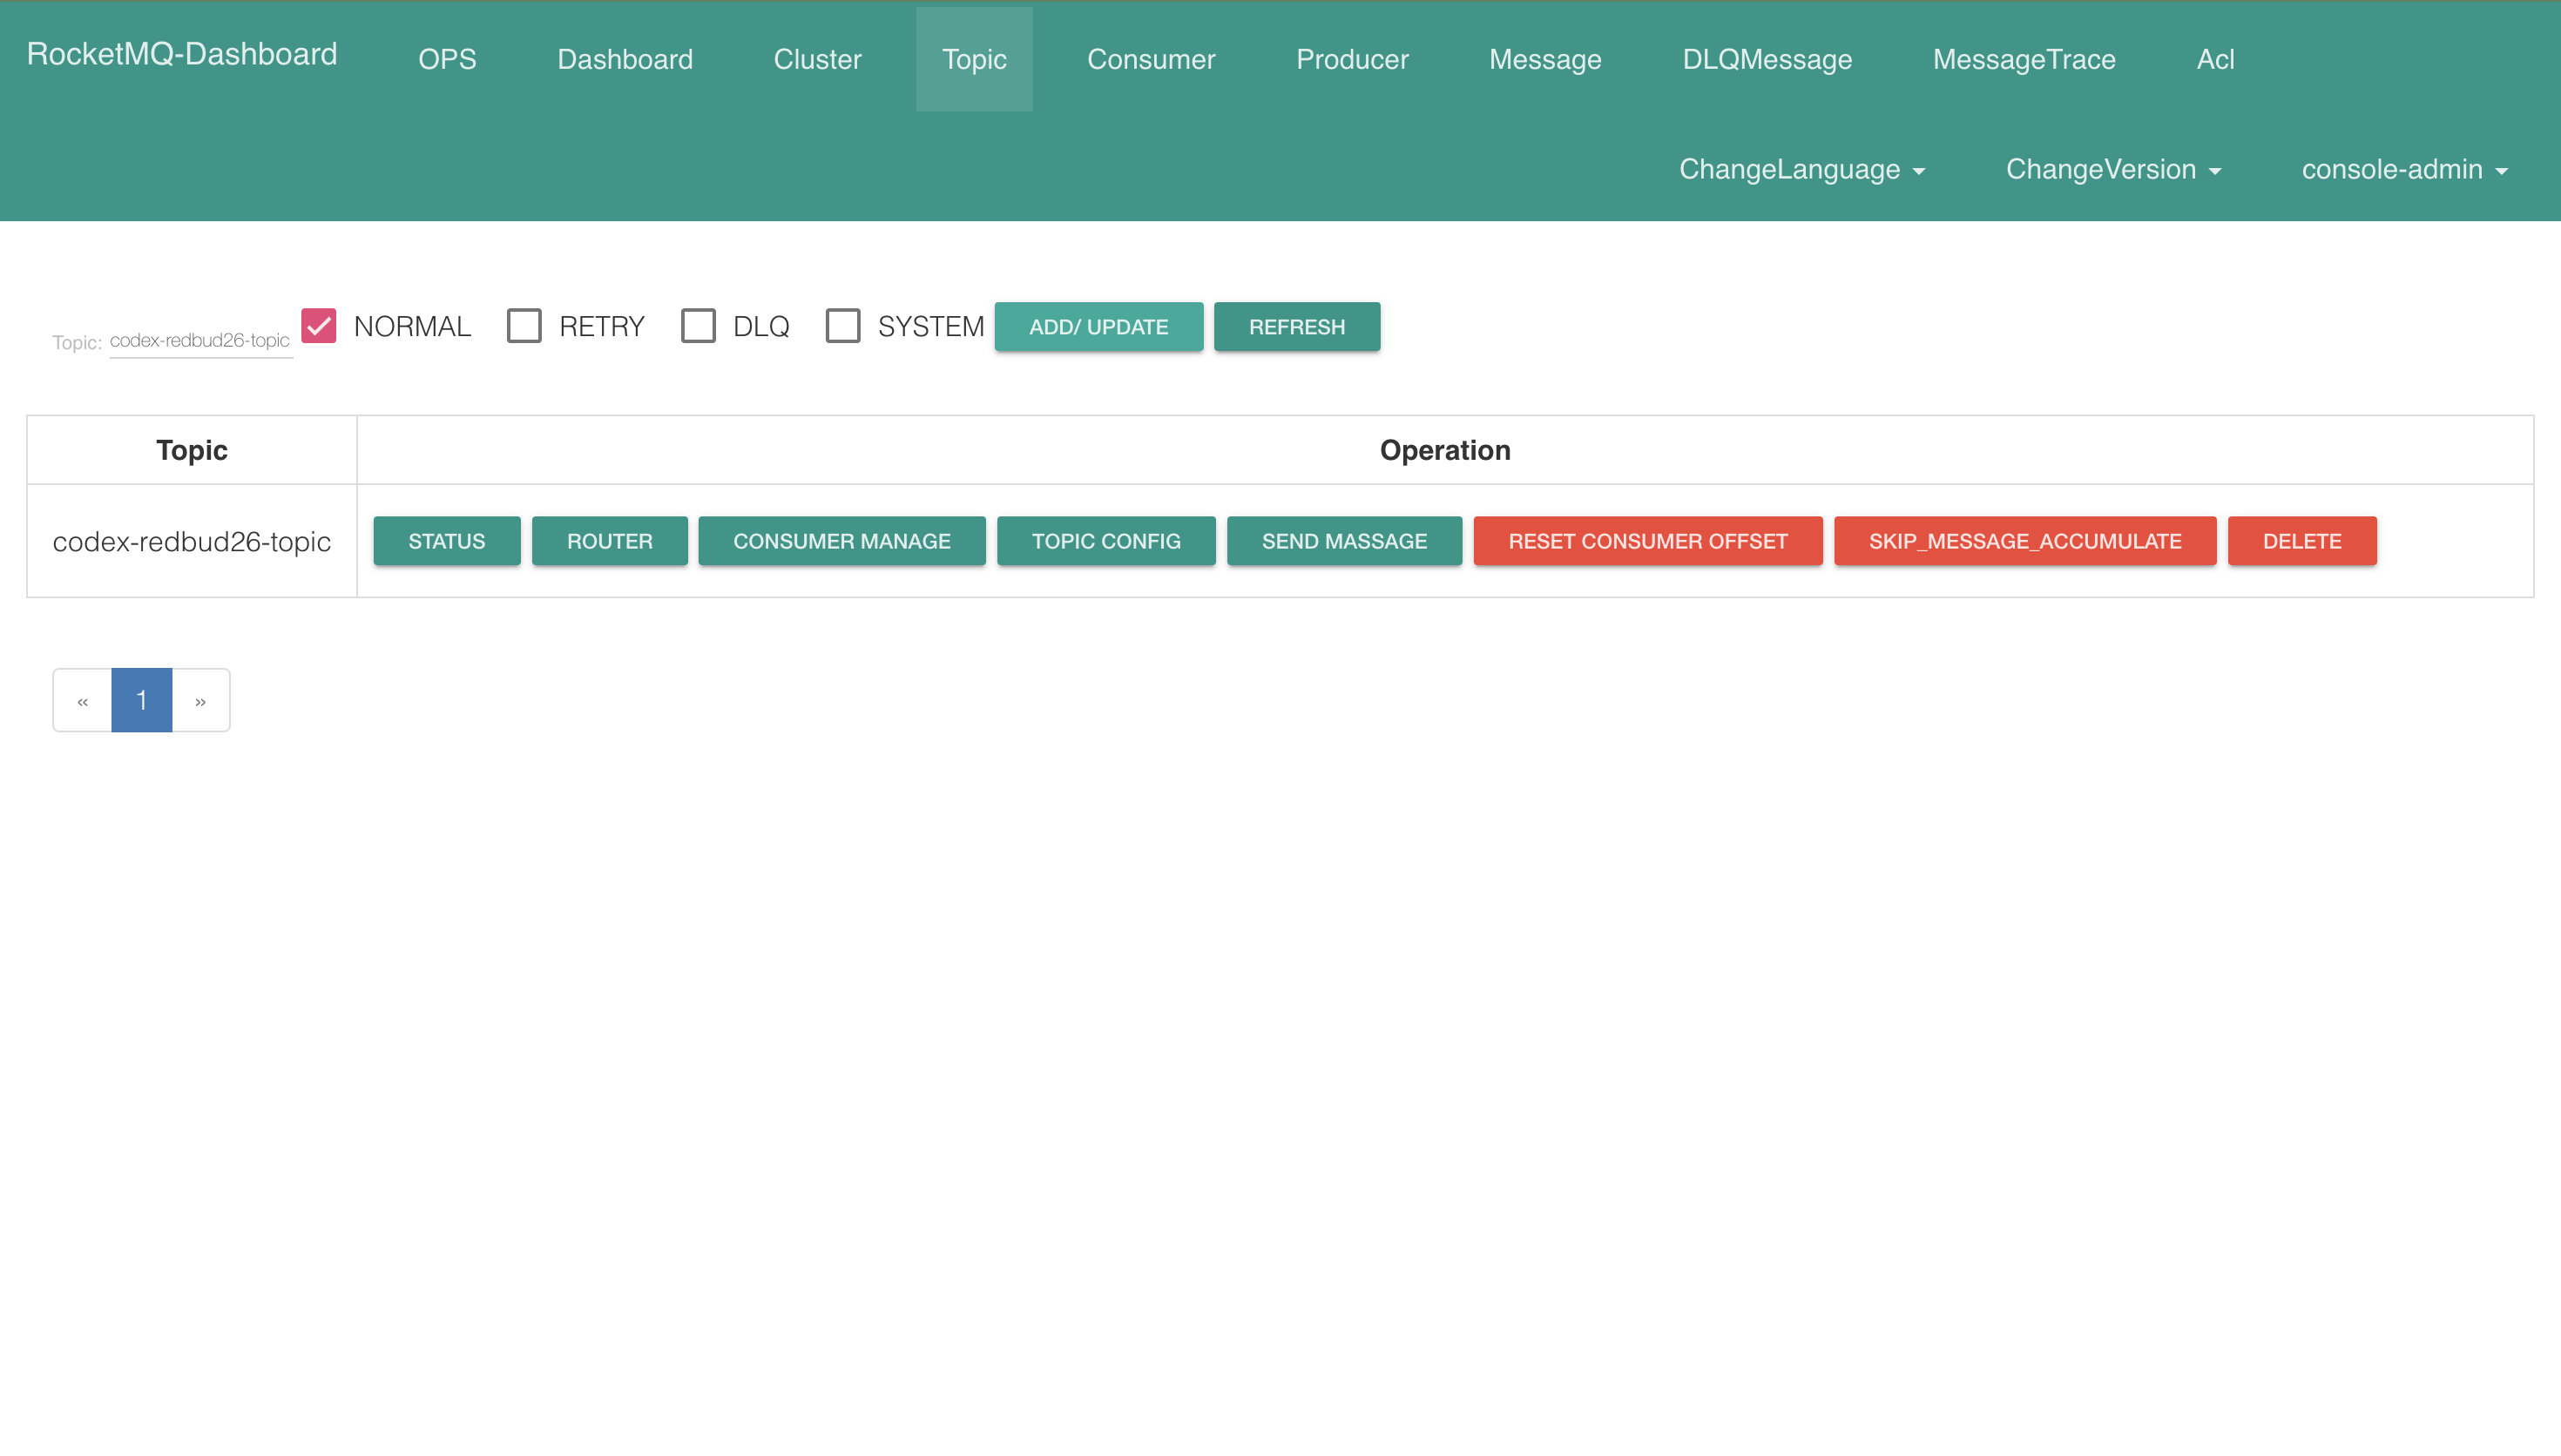Go to previous page of results
The height and width of the screenshot is (1456, 2561).
pyautogui.click(x=82, y=700)
